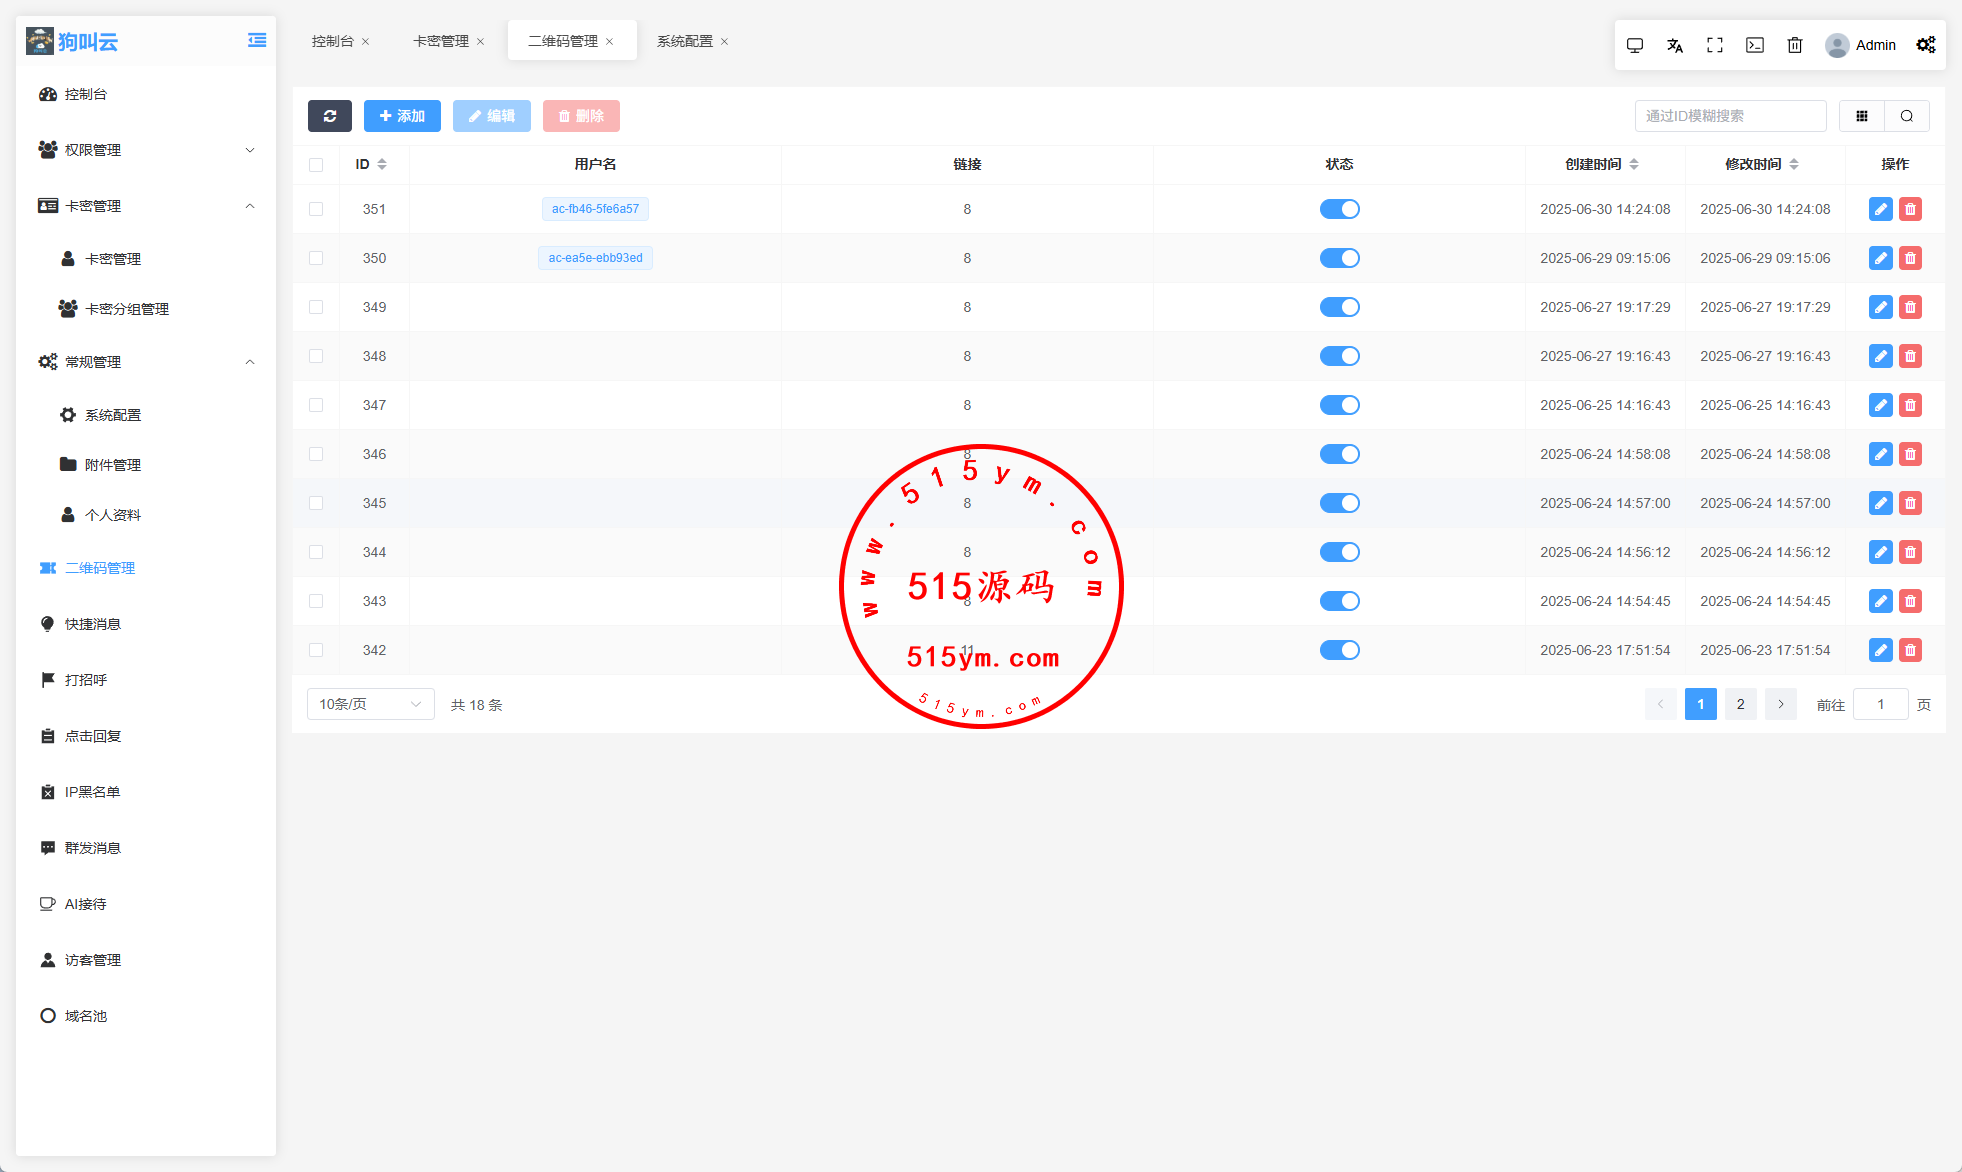Open the terminal icon in header
The height and width of the screenshot is (1172, 1962).
pyautogui.click(x=1755, y=45)
